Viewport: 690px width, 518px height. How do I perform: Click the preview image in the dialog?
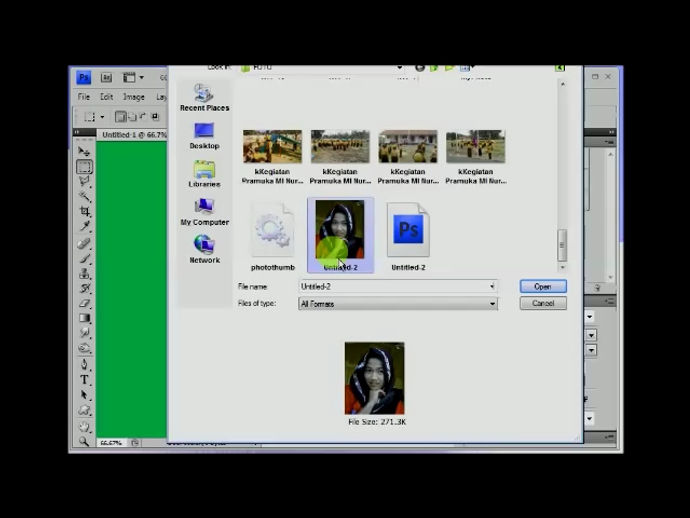(374, 378)
